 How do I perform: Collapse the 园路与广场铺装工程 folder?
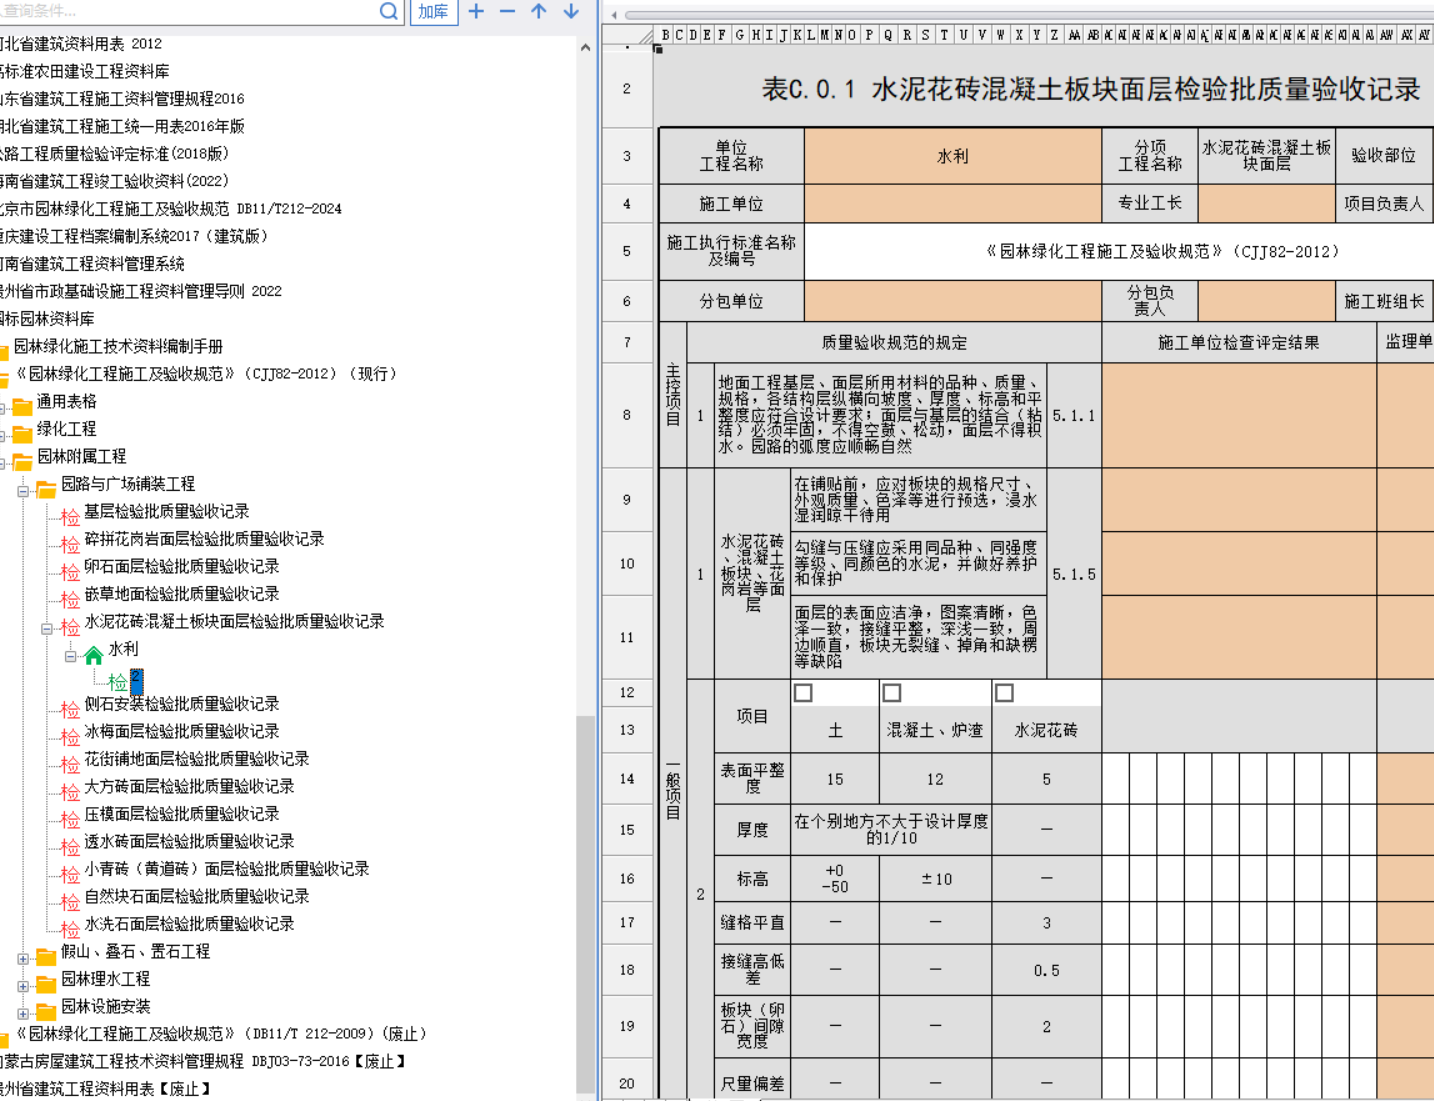coord(23,491)
